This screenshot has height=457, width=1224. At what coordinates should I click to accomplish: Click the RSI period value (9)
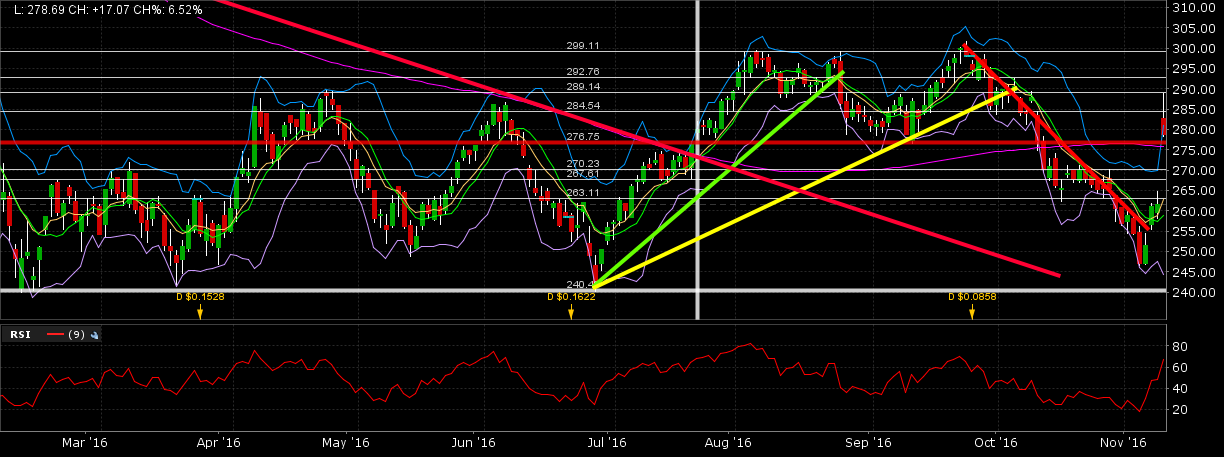pyautogui.click(x=76, y=335)
